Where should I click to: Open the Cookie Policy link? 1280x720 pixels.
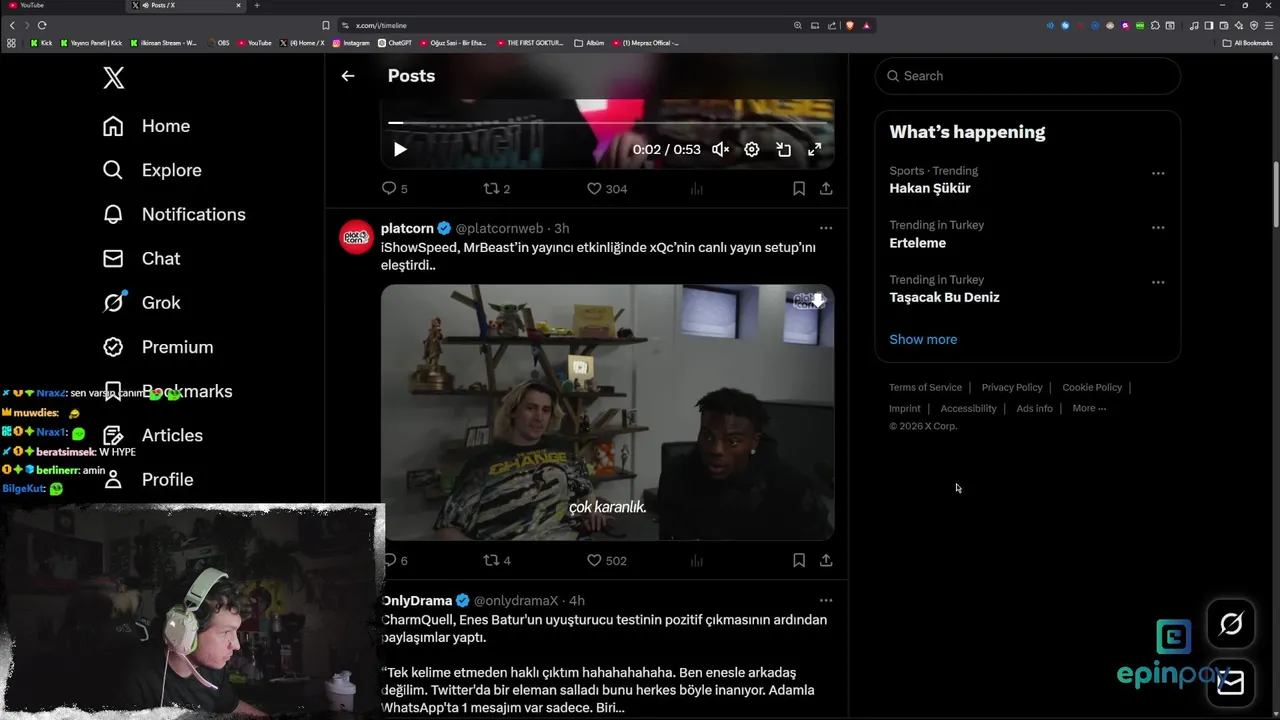pos(1092,387)
